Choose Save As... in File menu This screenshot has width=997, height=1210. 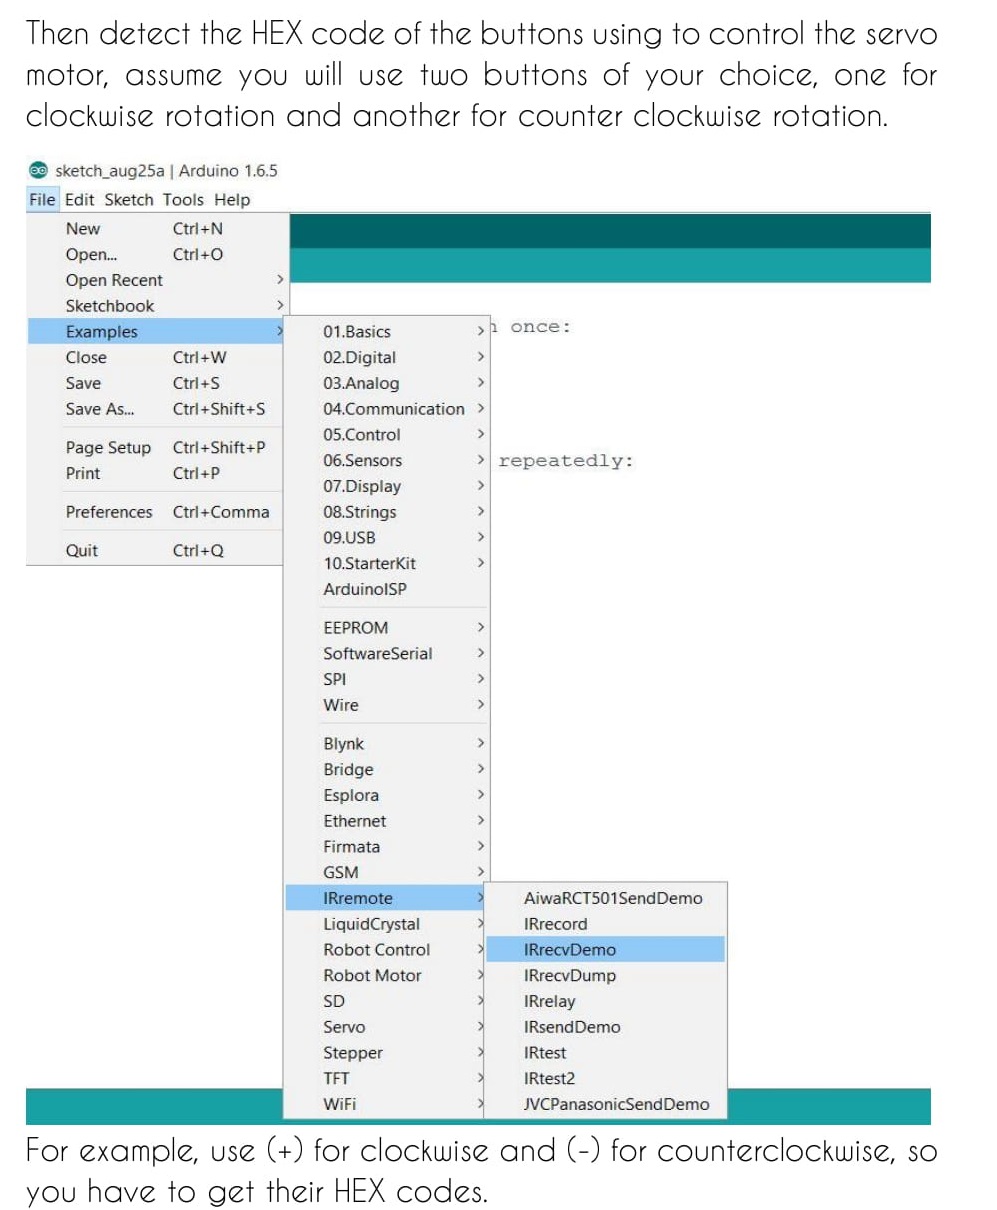(x=156, y=409)
